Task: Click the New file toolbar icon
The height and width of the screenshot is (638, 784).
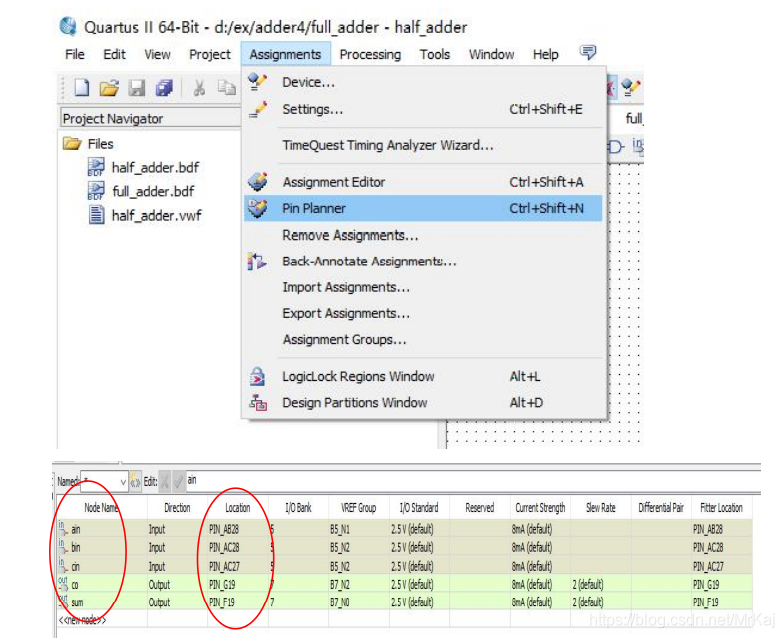Action: (82, 88)
